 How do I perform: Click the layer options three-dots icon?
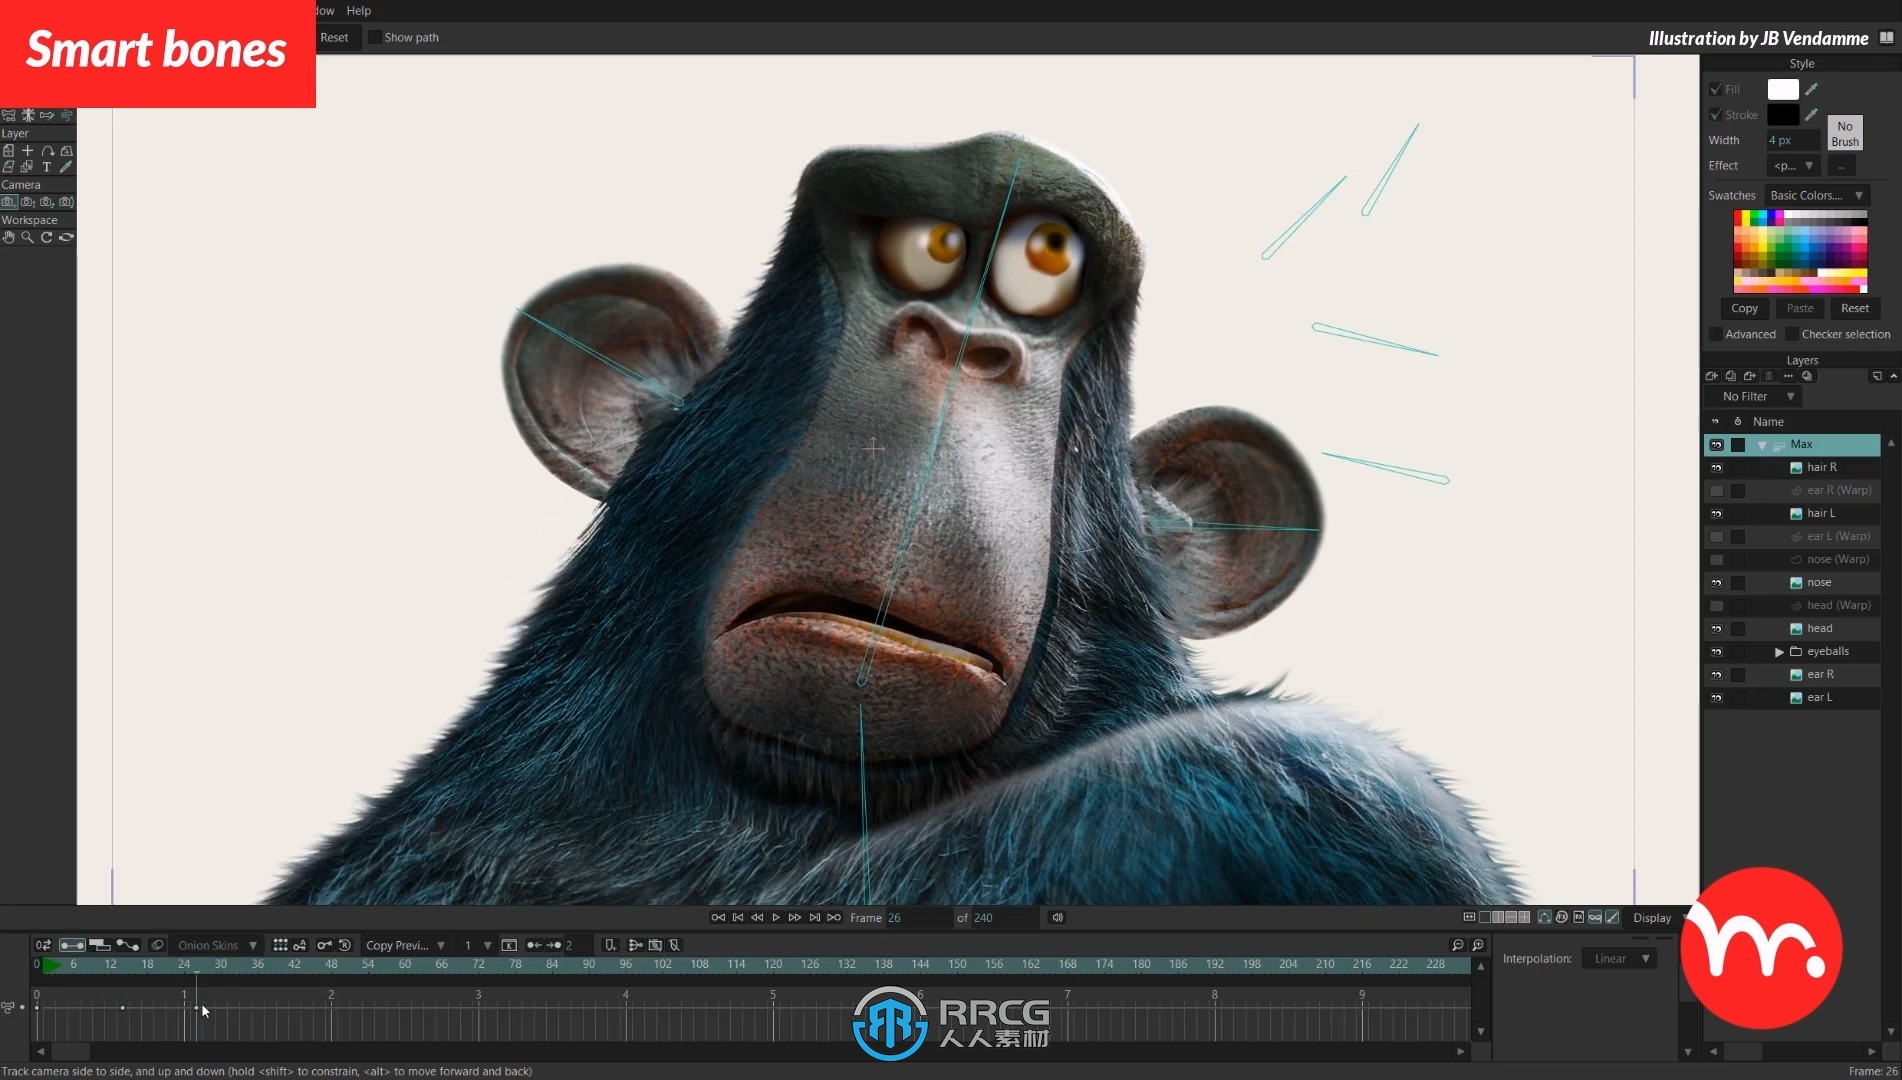[x=1788, y=376]
